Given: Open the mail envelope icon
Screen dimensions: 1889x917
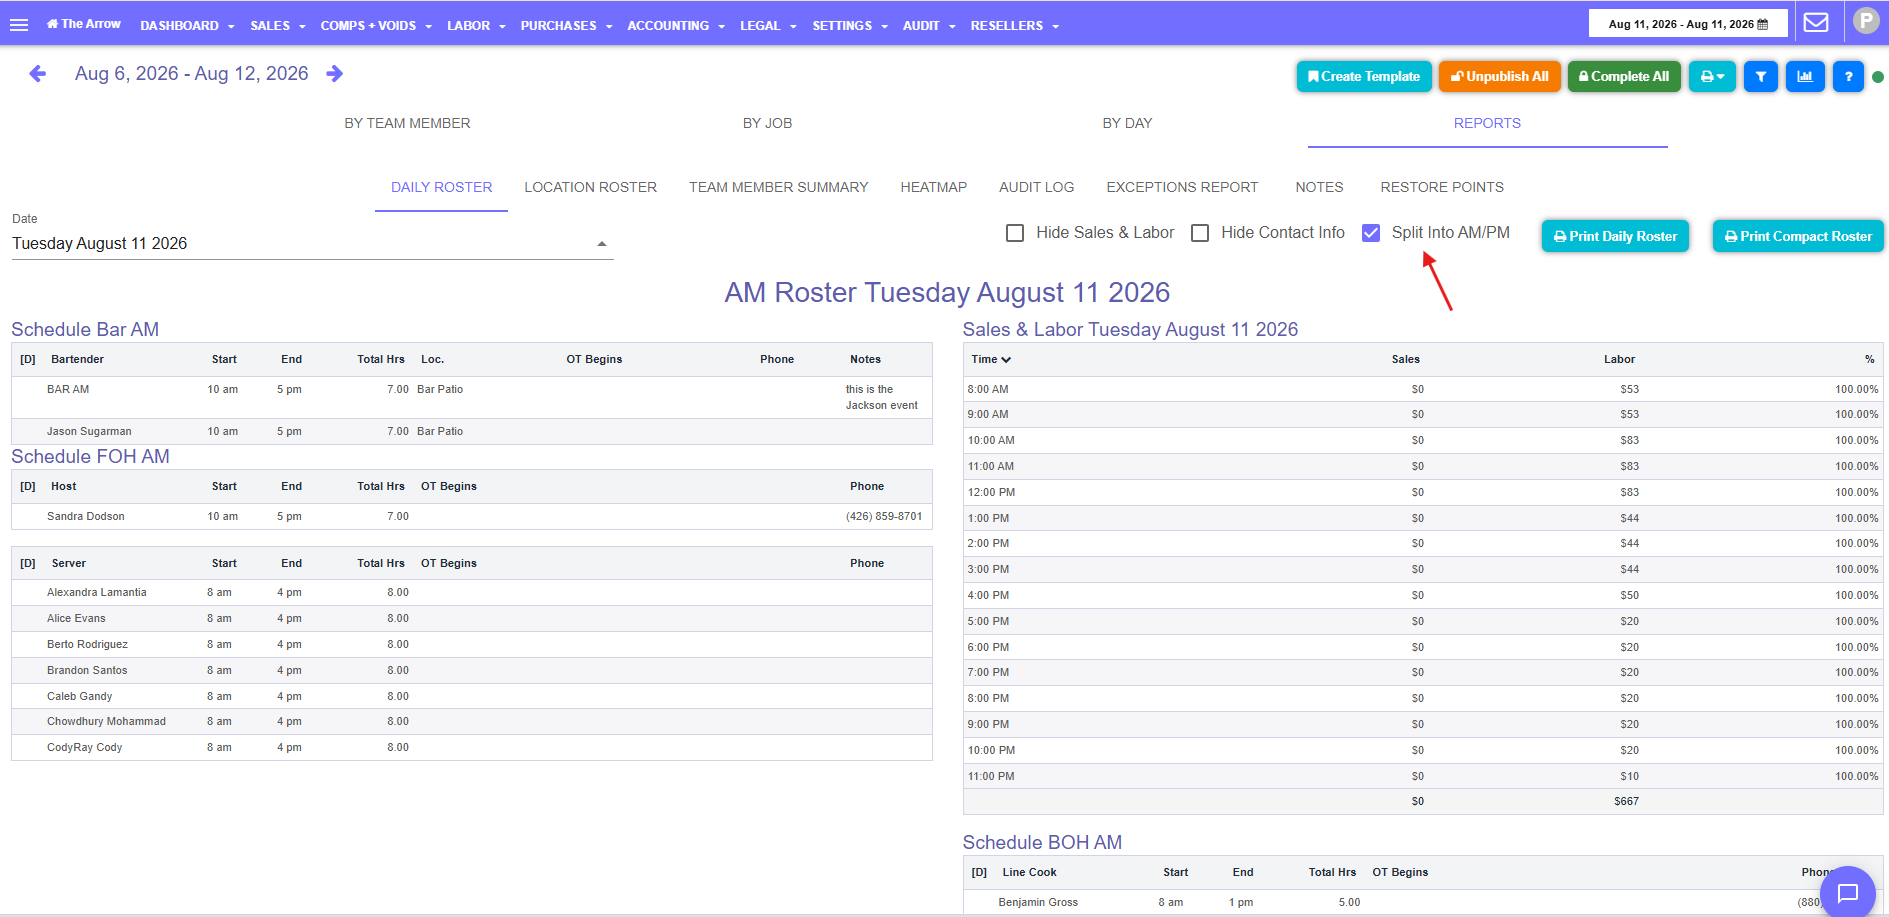Looking at the screenshot, I should click(x=1816, y=22).
